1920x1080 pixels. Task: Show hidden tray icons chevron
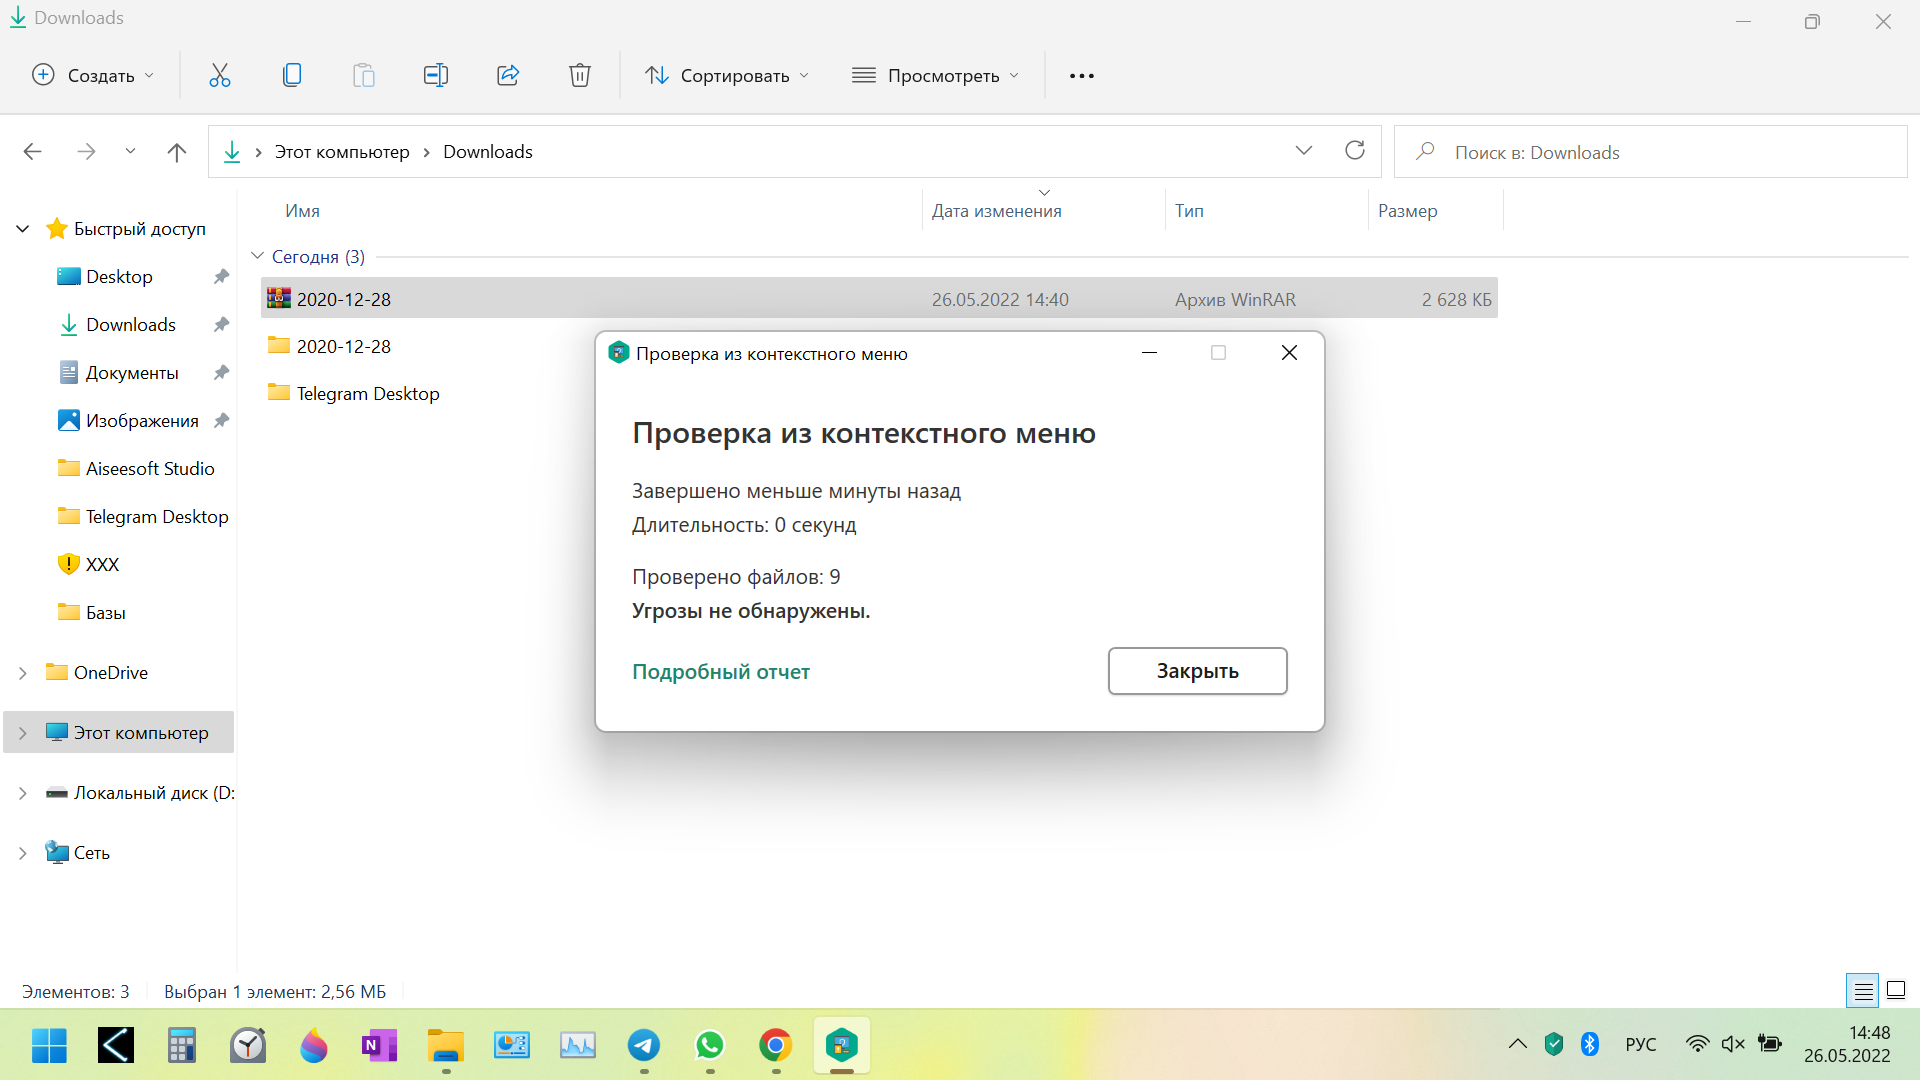coord(1518,1044)
